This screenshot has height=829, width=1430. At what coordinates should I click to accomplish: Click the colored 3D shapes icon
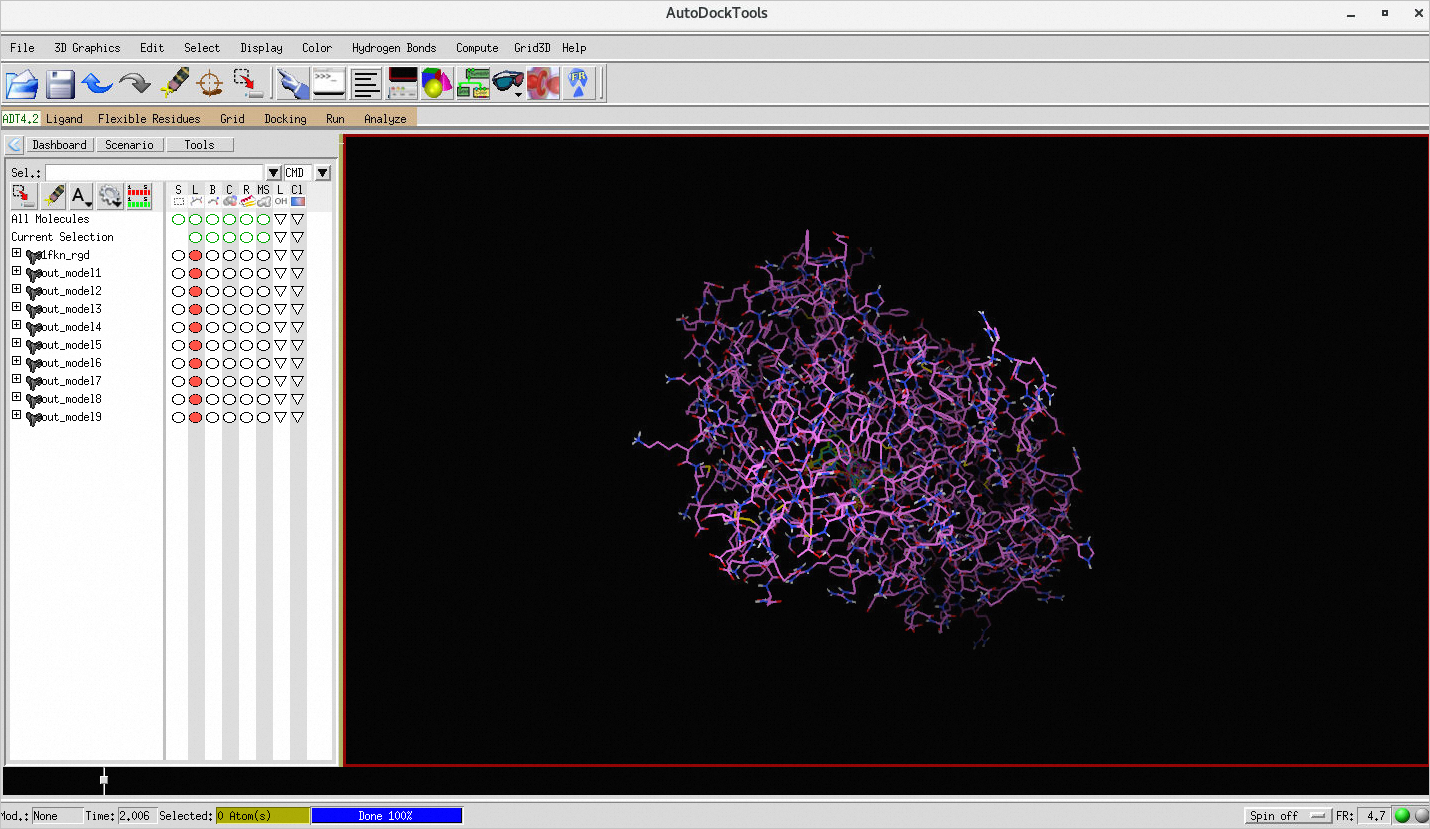tap(436, 83)
